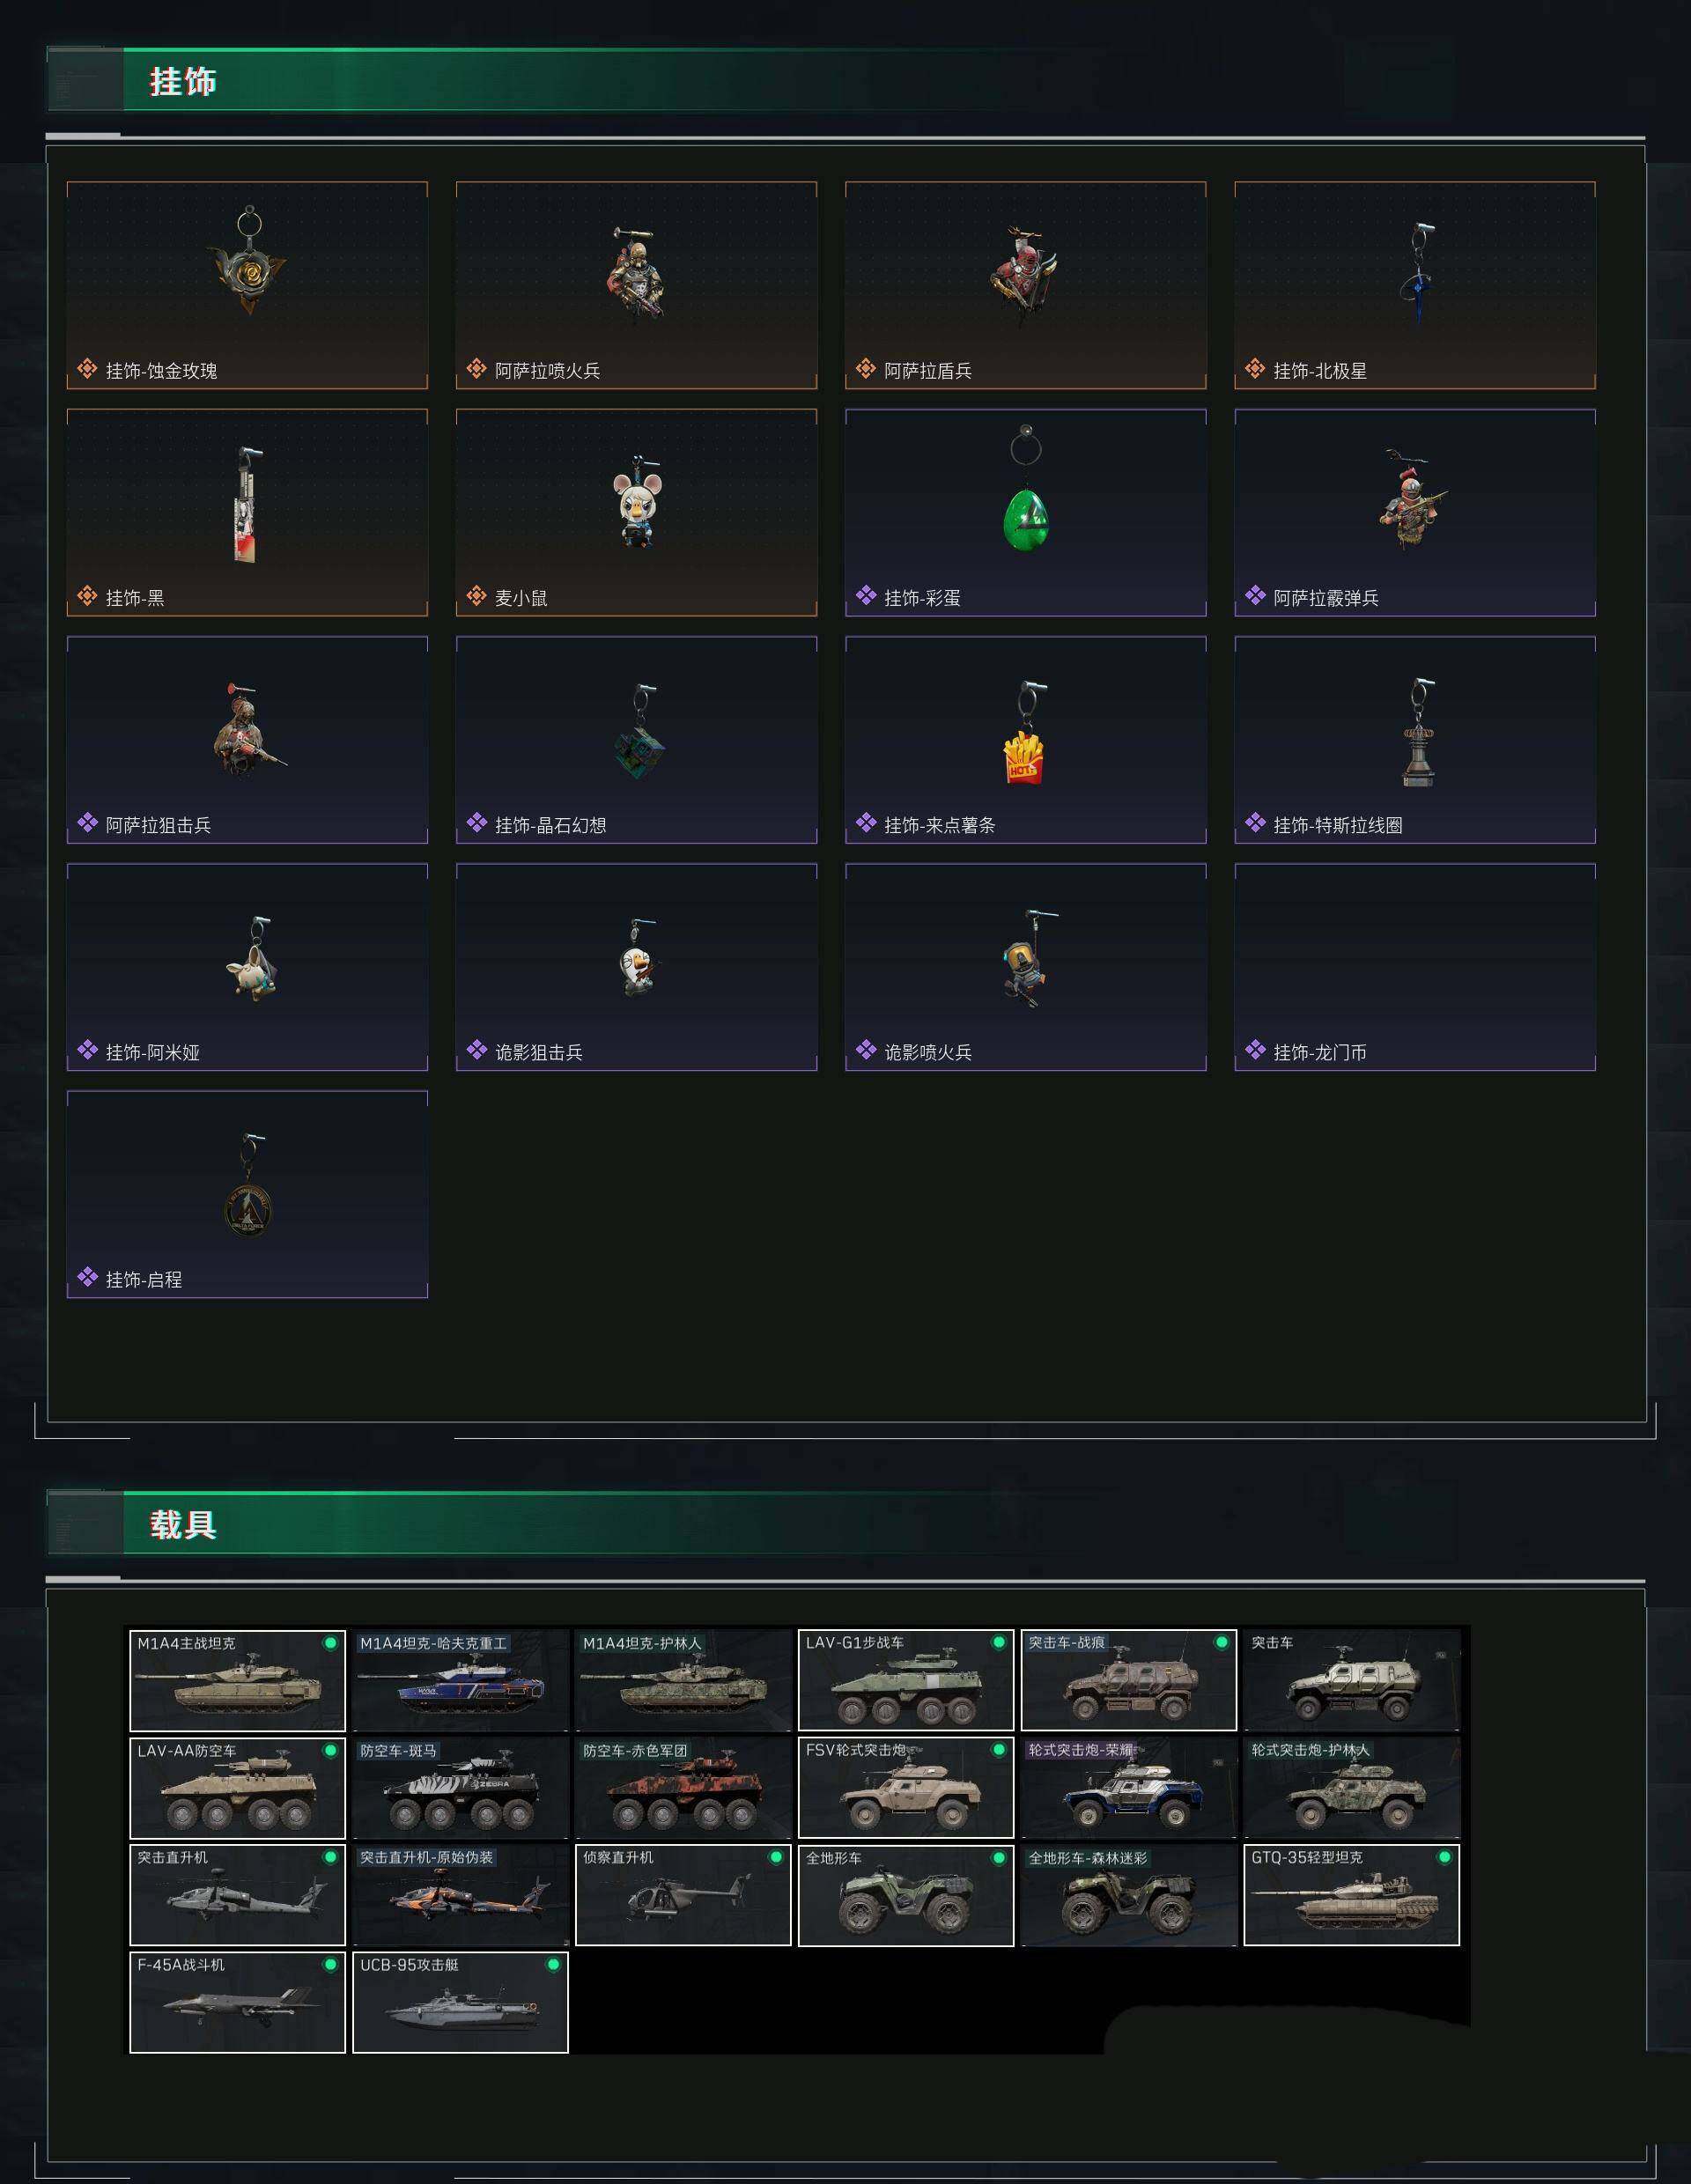The image size is (1691, 2184).
Task: Choose the 突击直升机-原始伪装 helicopter skin
Action: pos(460,1895)
